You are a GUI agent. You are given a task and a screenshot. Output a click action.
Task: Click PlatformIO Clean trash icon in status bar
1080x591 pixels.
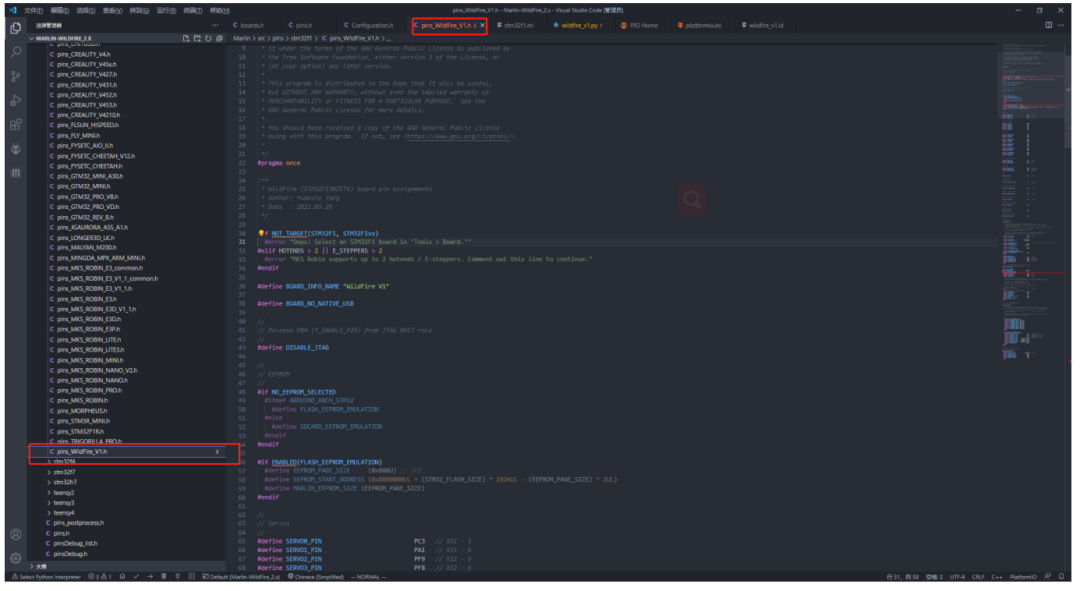(164, 577)
